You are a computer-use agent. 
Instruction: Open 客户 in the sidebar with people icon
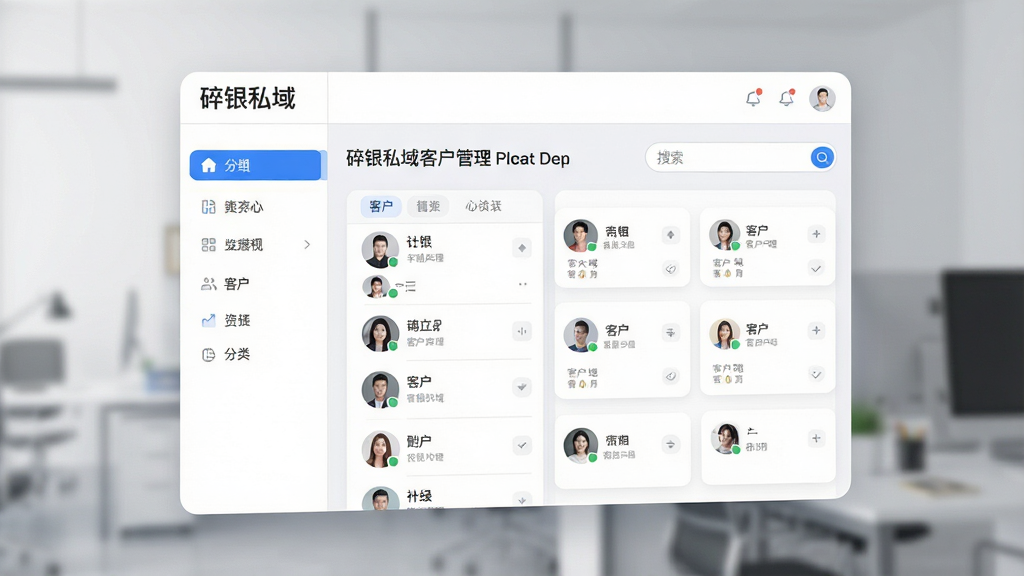coord(226,284)
